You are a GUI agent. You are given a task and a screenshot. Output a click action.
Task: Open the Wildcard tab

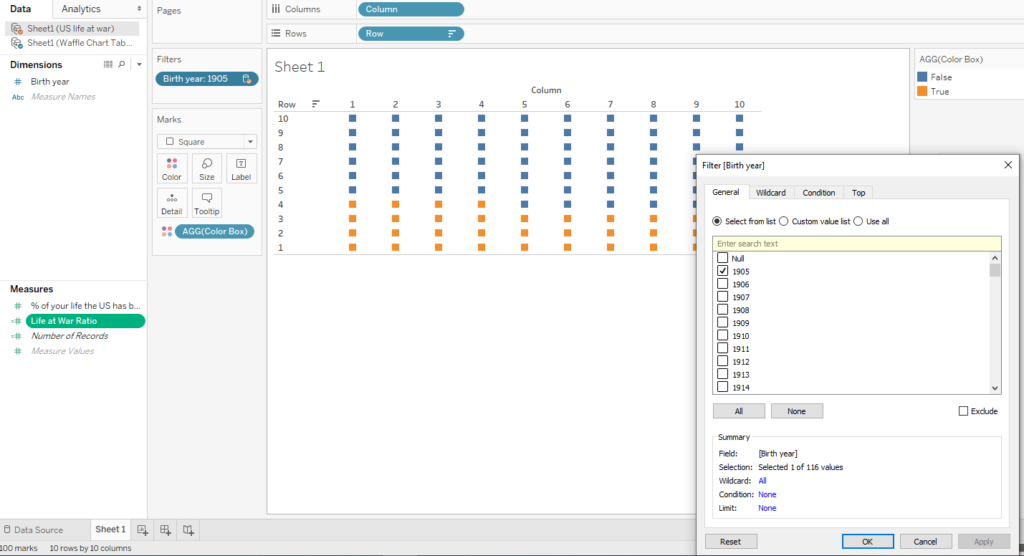[771, 193]
